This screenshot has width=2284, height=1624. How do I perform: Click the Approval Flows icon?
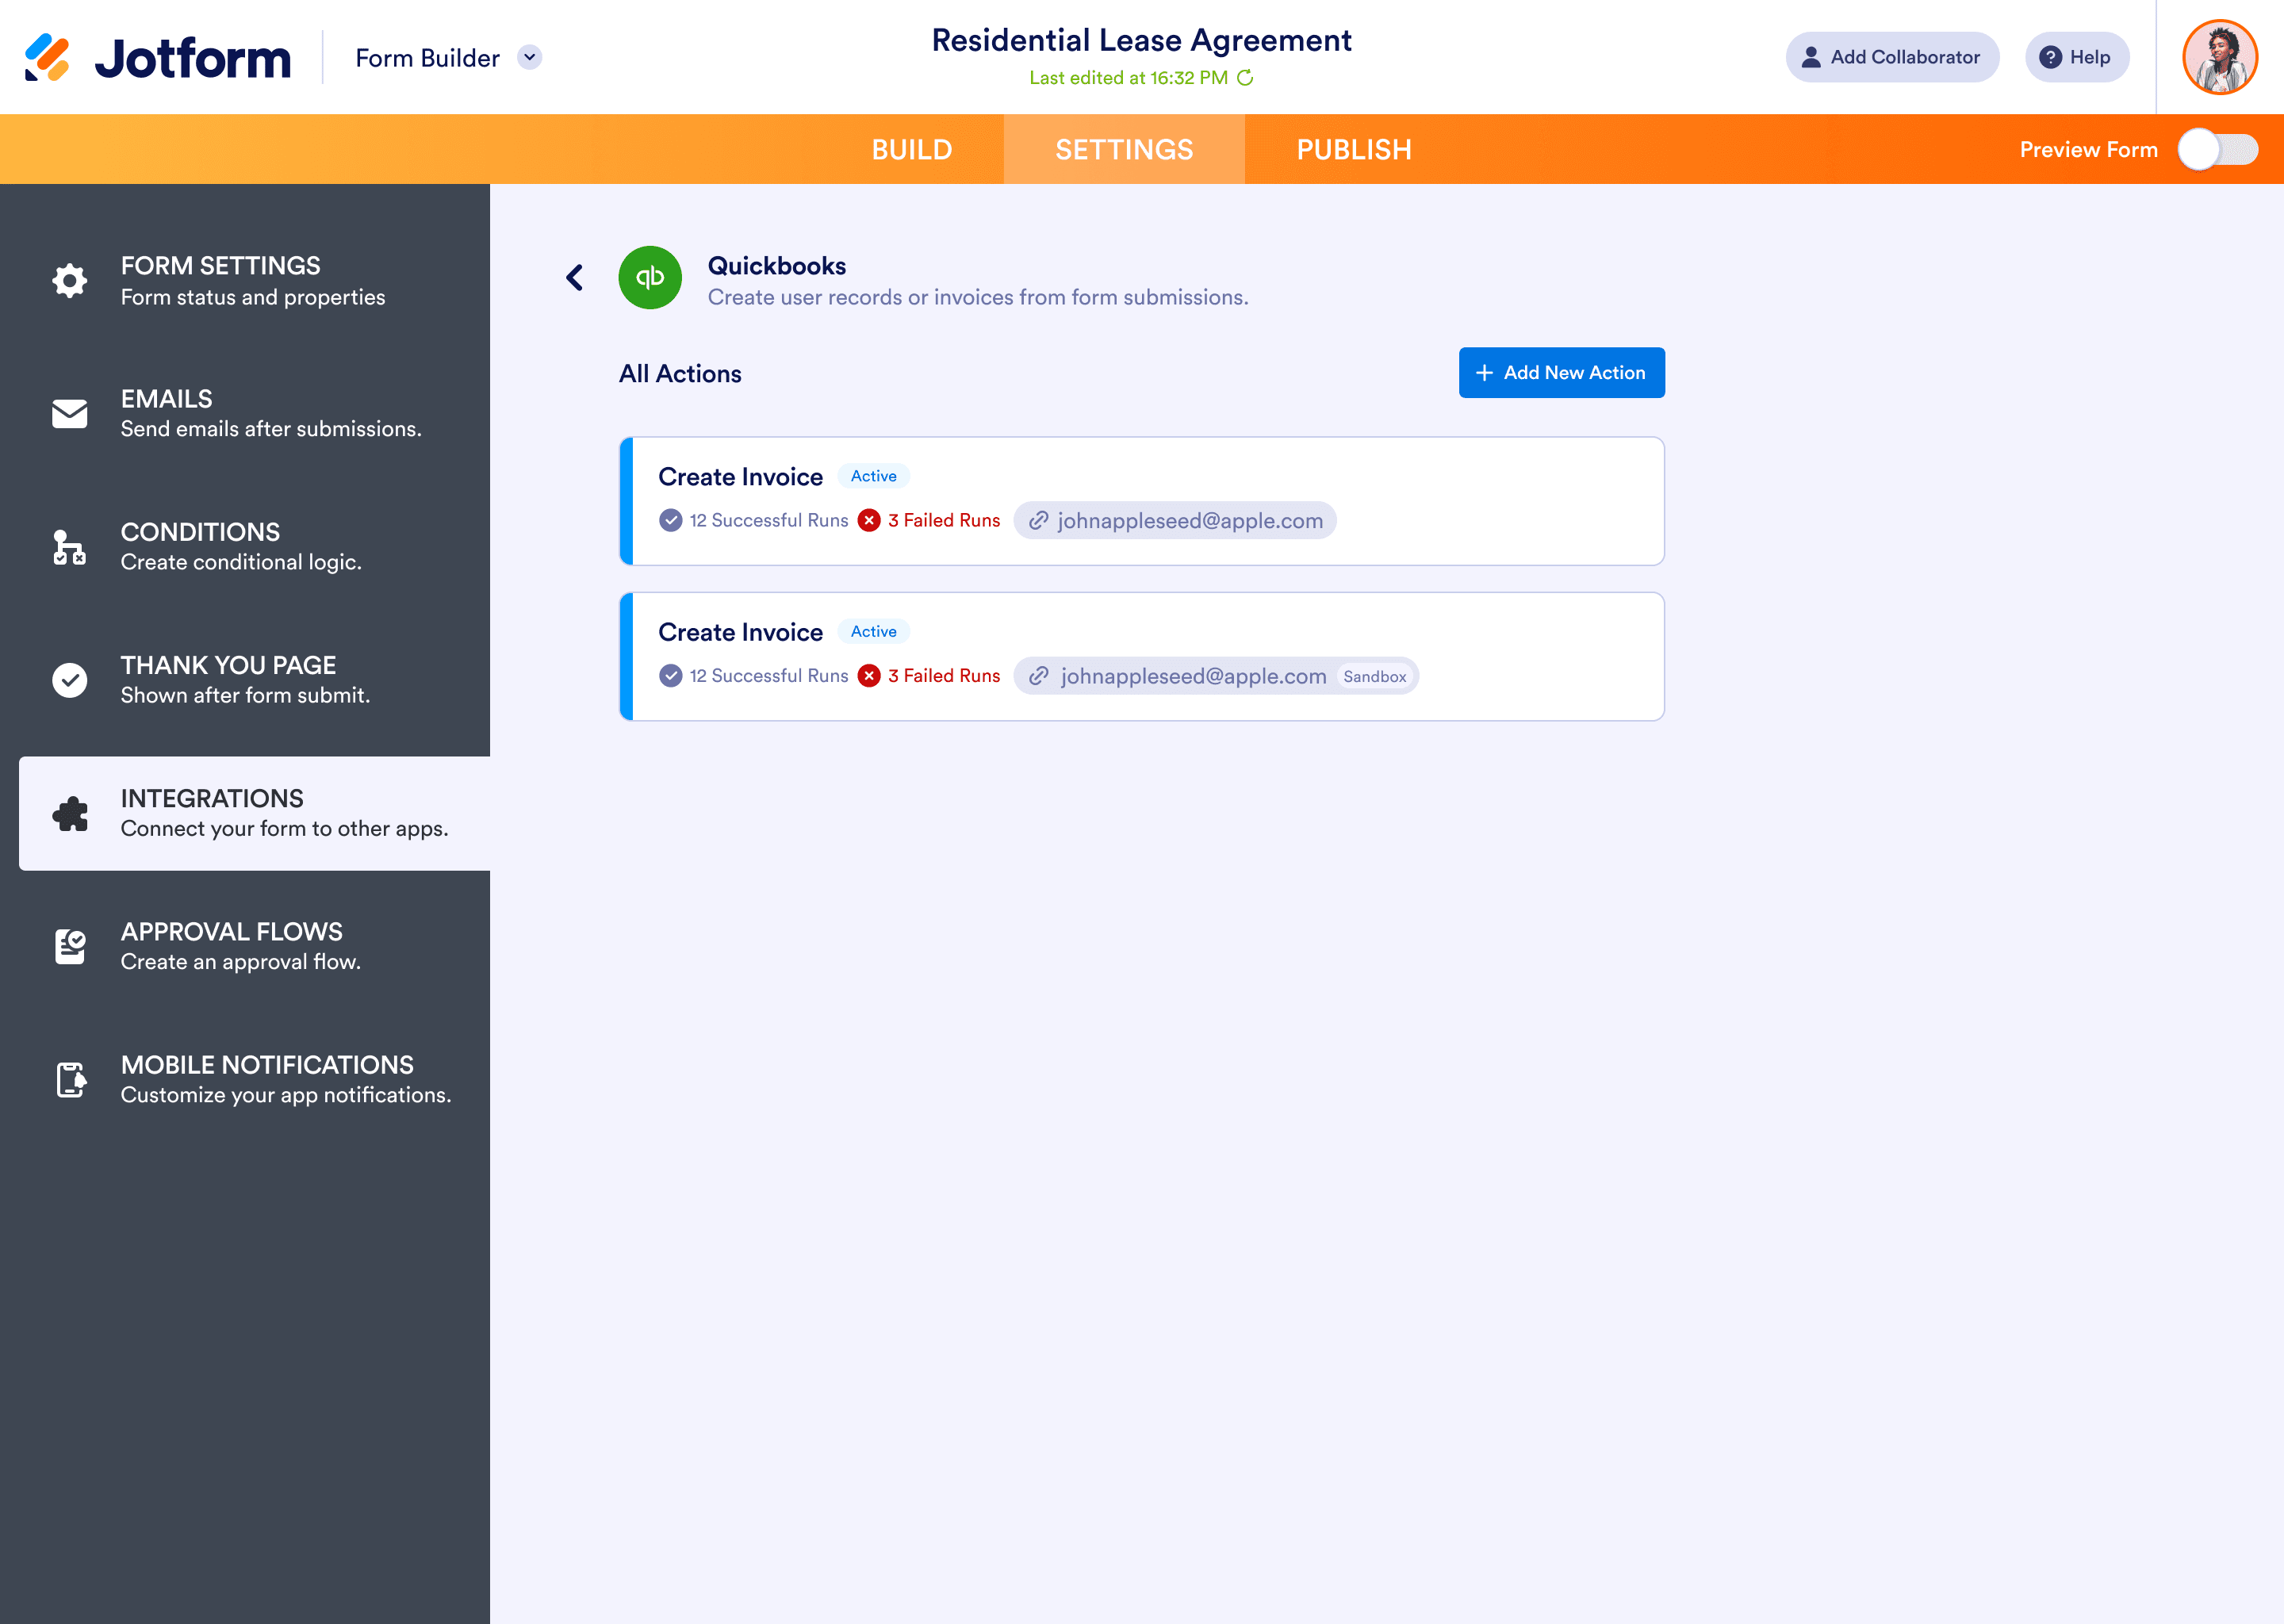coord(69,946)
